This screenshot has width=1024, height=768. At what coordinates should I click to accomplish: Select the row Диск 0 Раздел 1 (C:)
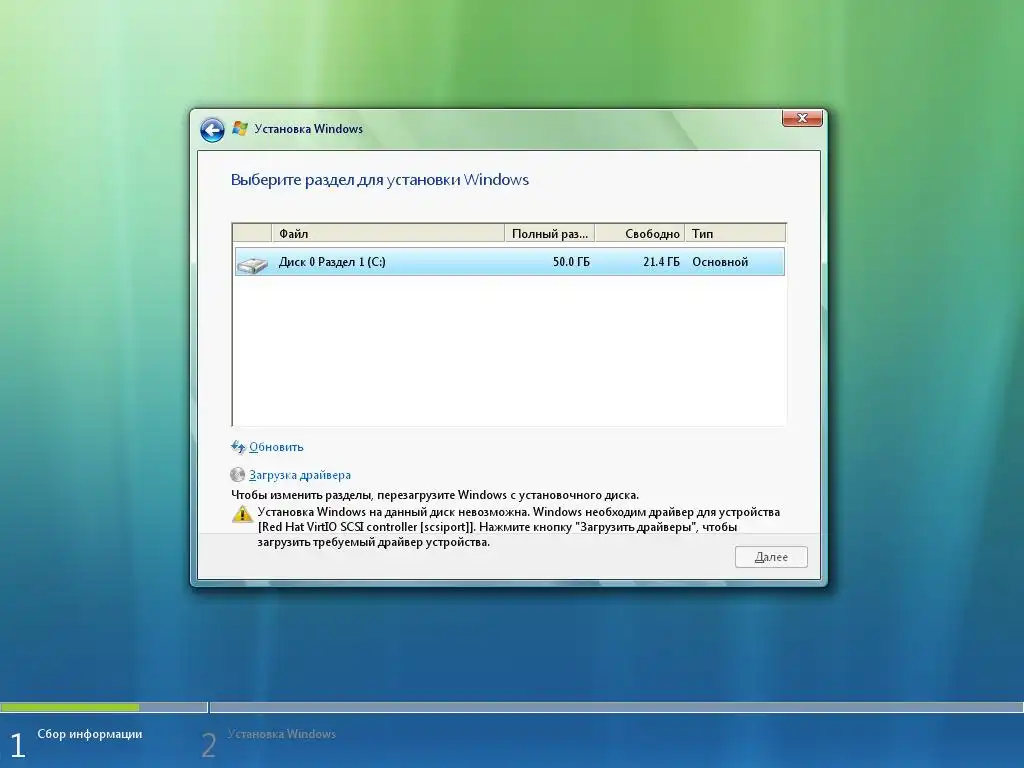tap(509, 262)
